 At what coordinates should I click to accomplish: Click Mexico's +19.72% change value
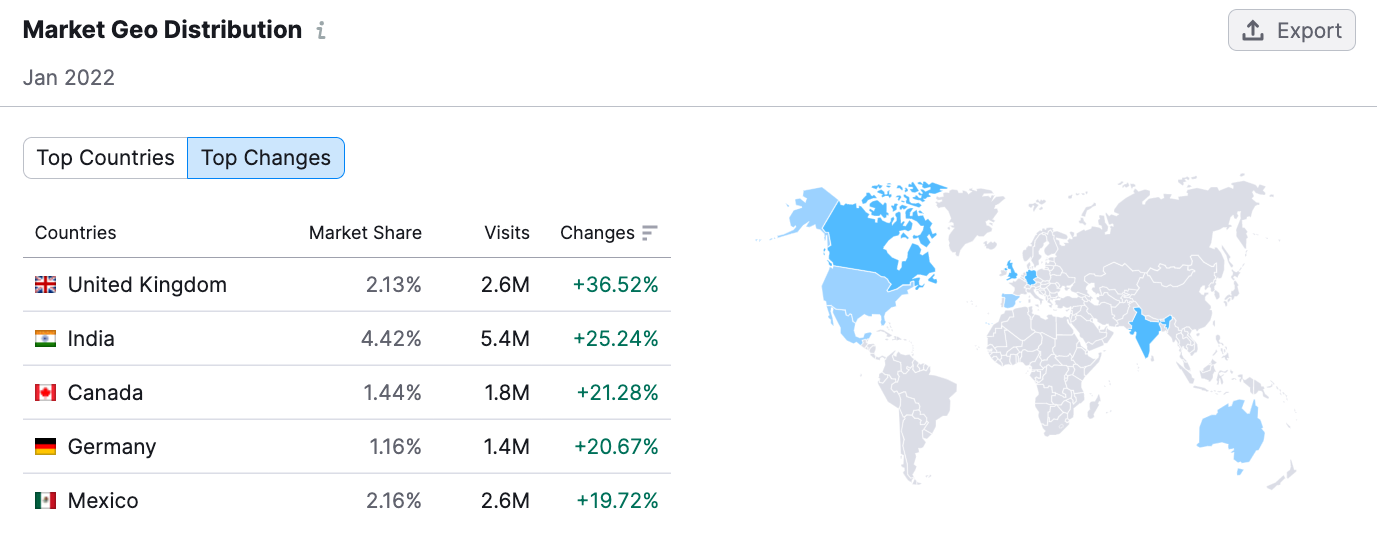click(617, 501)
